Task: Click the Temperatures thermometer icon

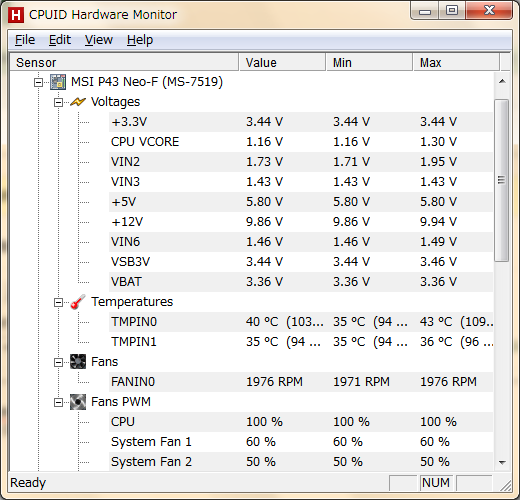Action: click(78, 302)
